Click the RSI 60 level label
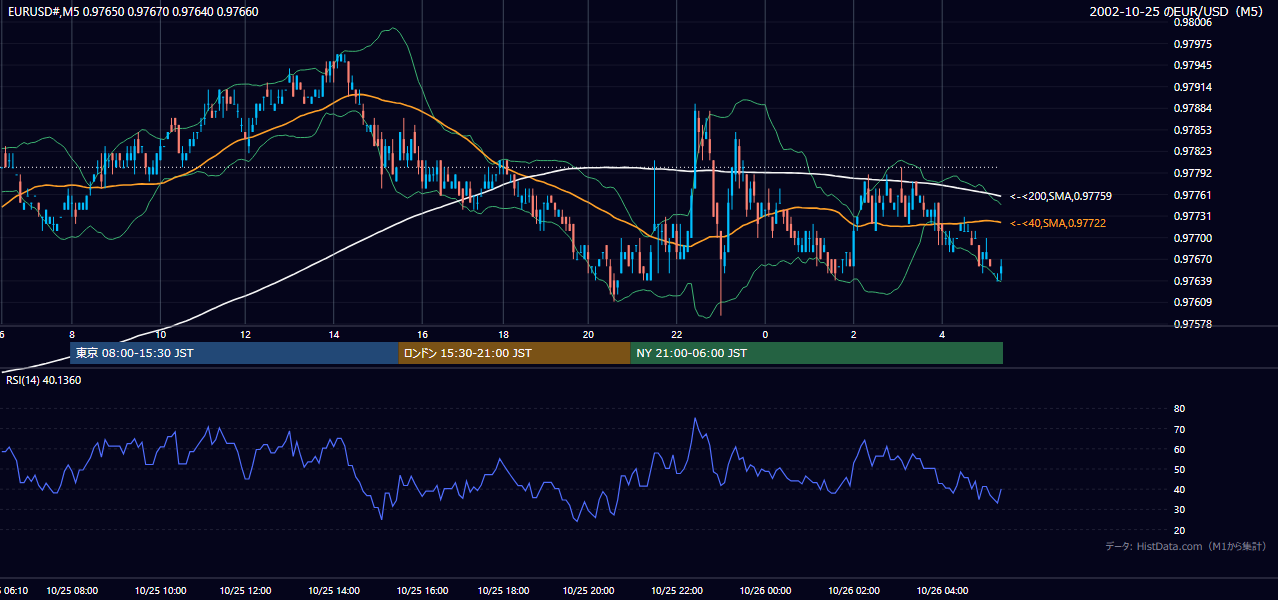This screenshot has width=1278, height=600. (1179, 449)
